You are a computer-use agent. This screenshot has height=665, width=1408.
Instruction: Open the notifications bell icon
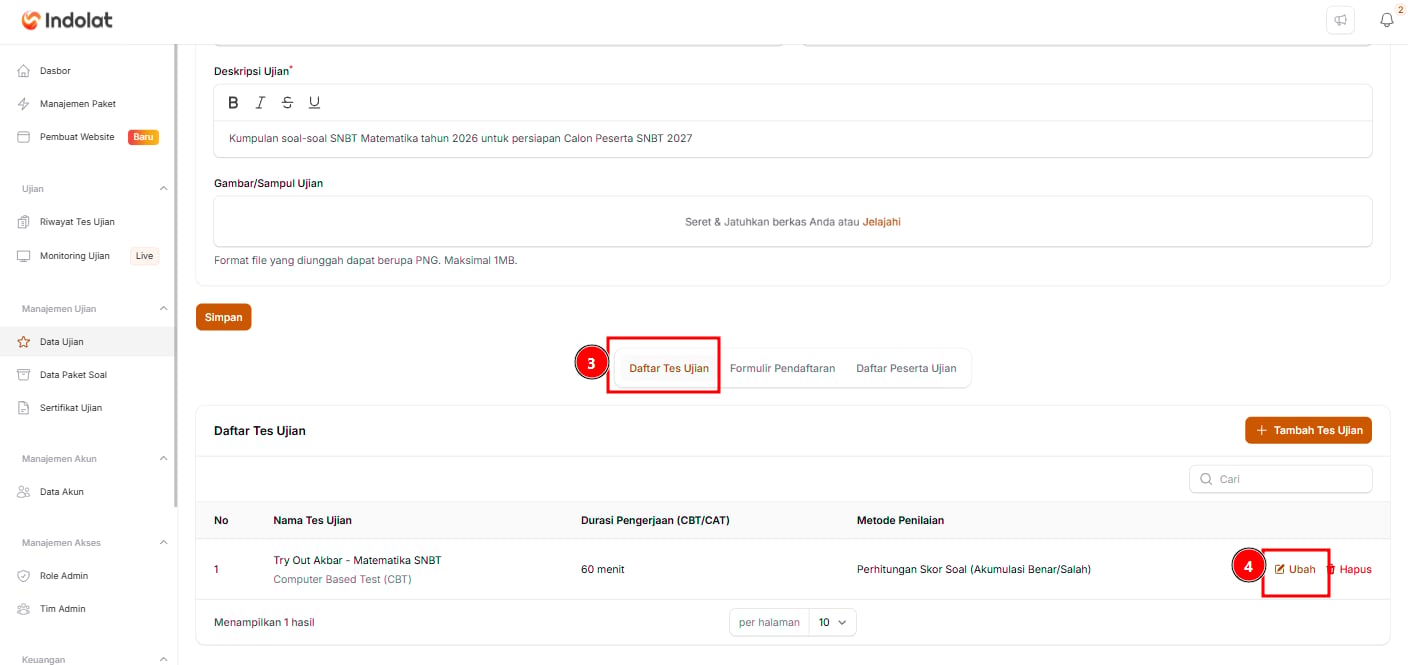[x=1386, y=20]
